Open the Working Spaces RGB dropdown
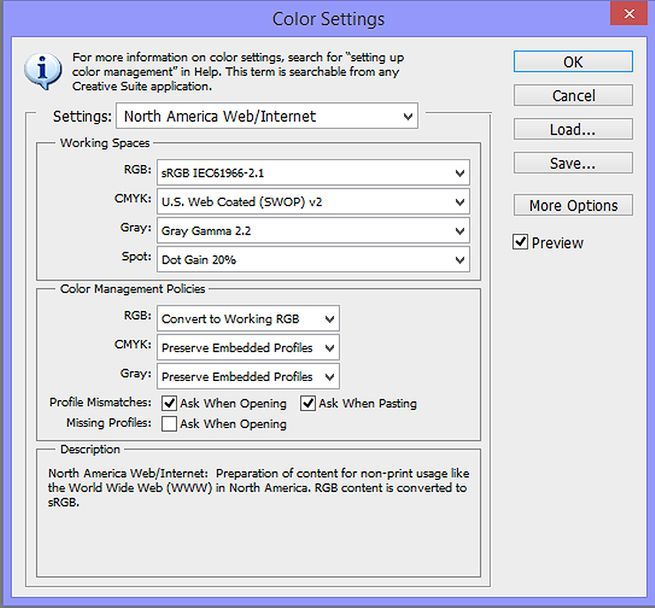655x608 pixels. click(x=313, y=173)
